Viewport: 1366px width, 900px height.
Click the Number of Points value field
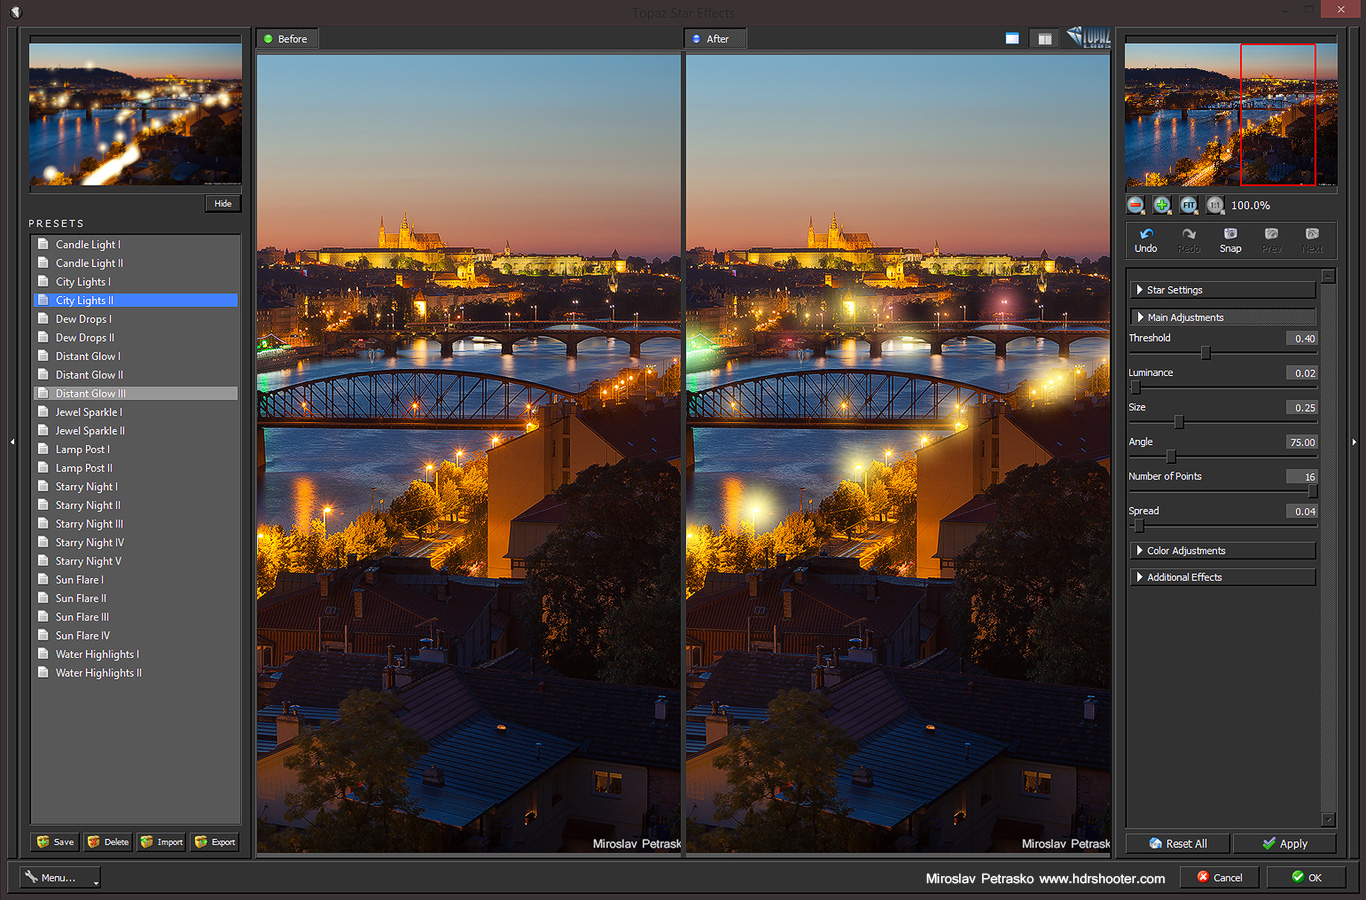1301,477
